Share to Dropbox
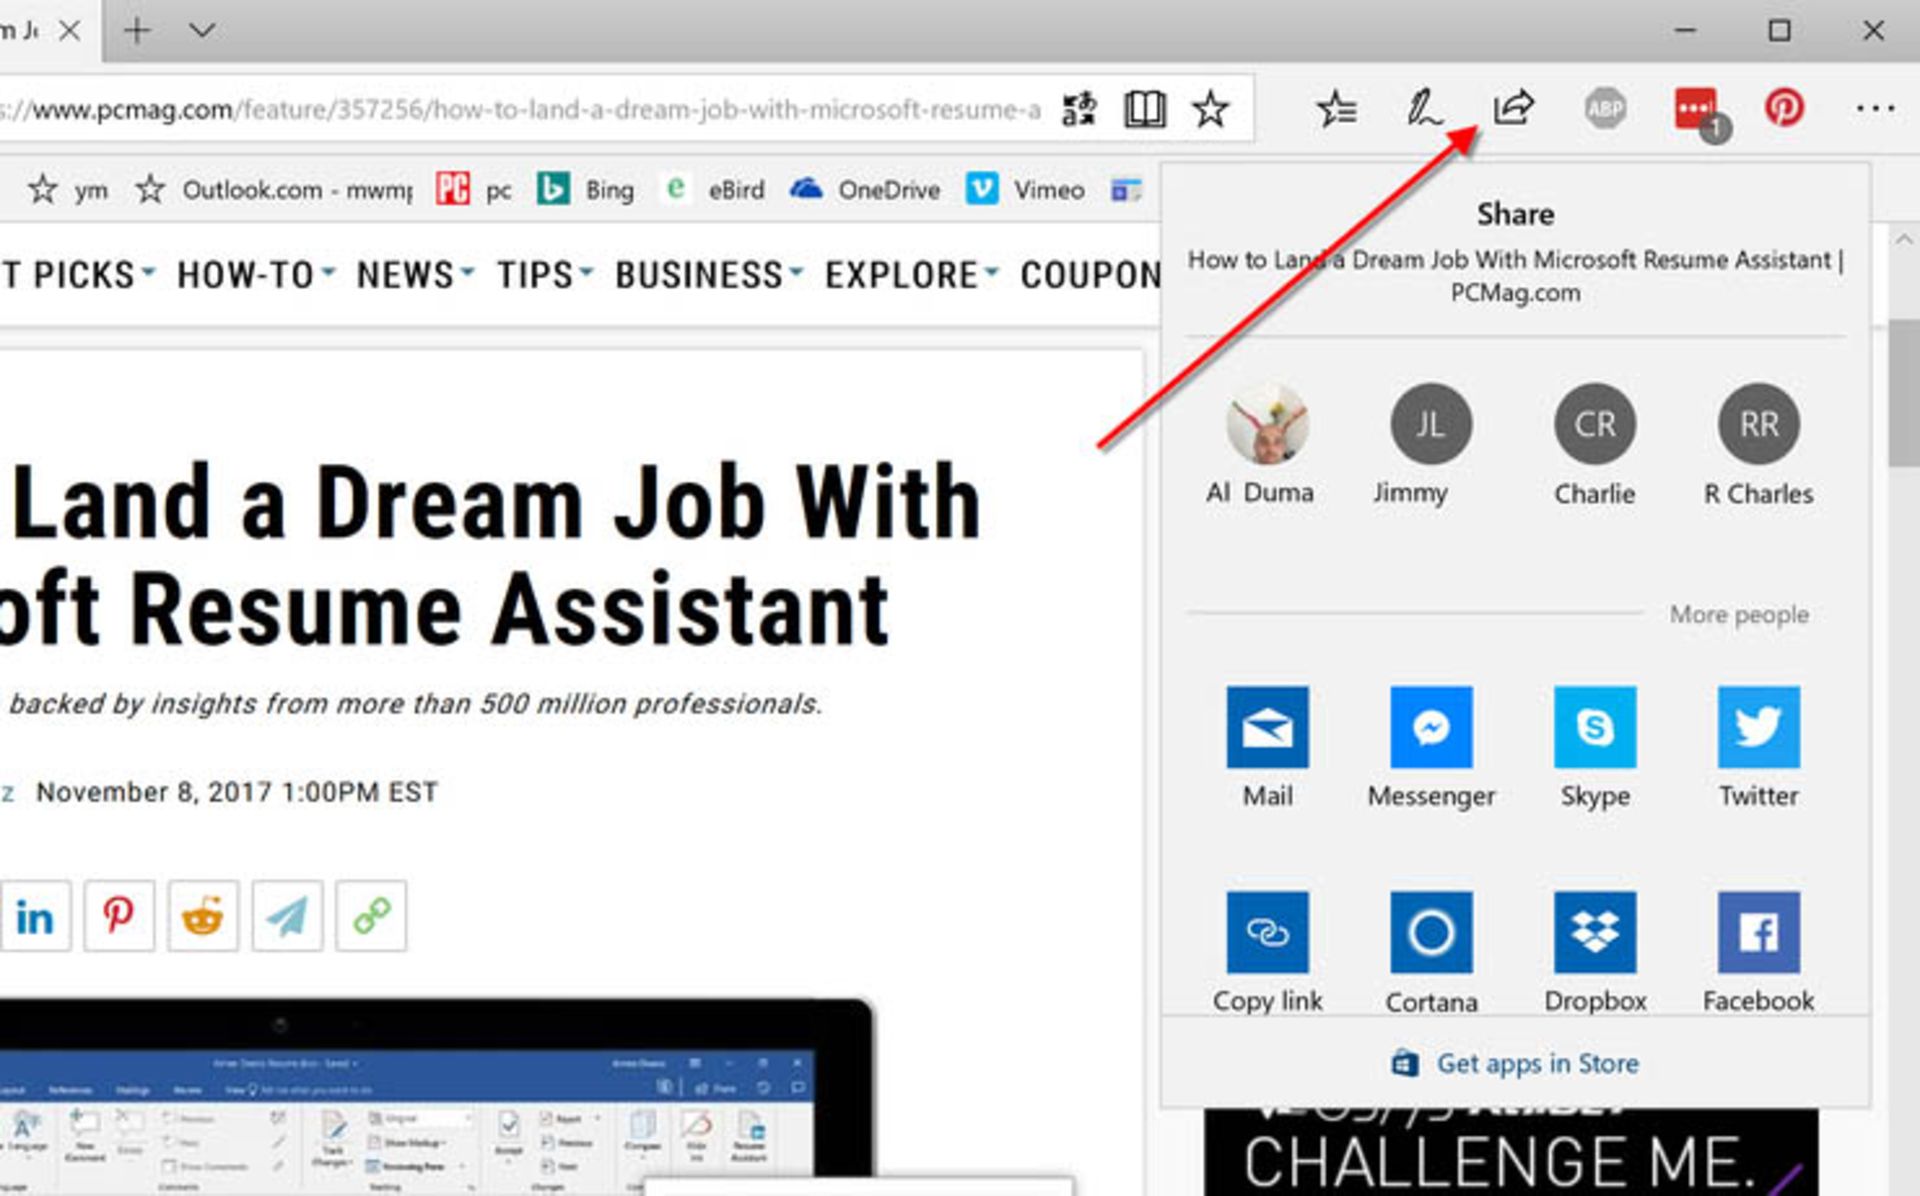The image size is (1920, 1196). pos(1595,952)
